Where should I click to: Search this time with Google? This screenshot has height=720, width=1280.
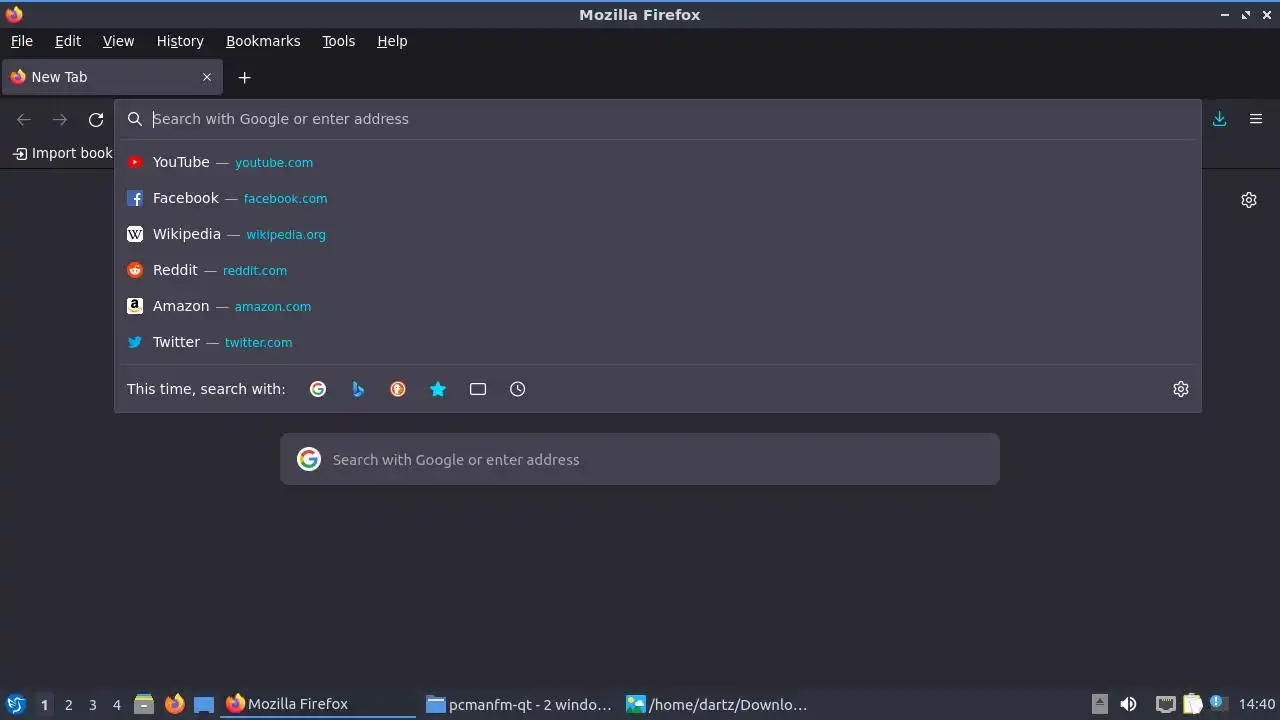pos(318,389)
